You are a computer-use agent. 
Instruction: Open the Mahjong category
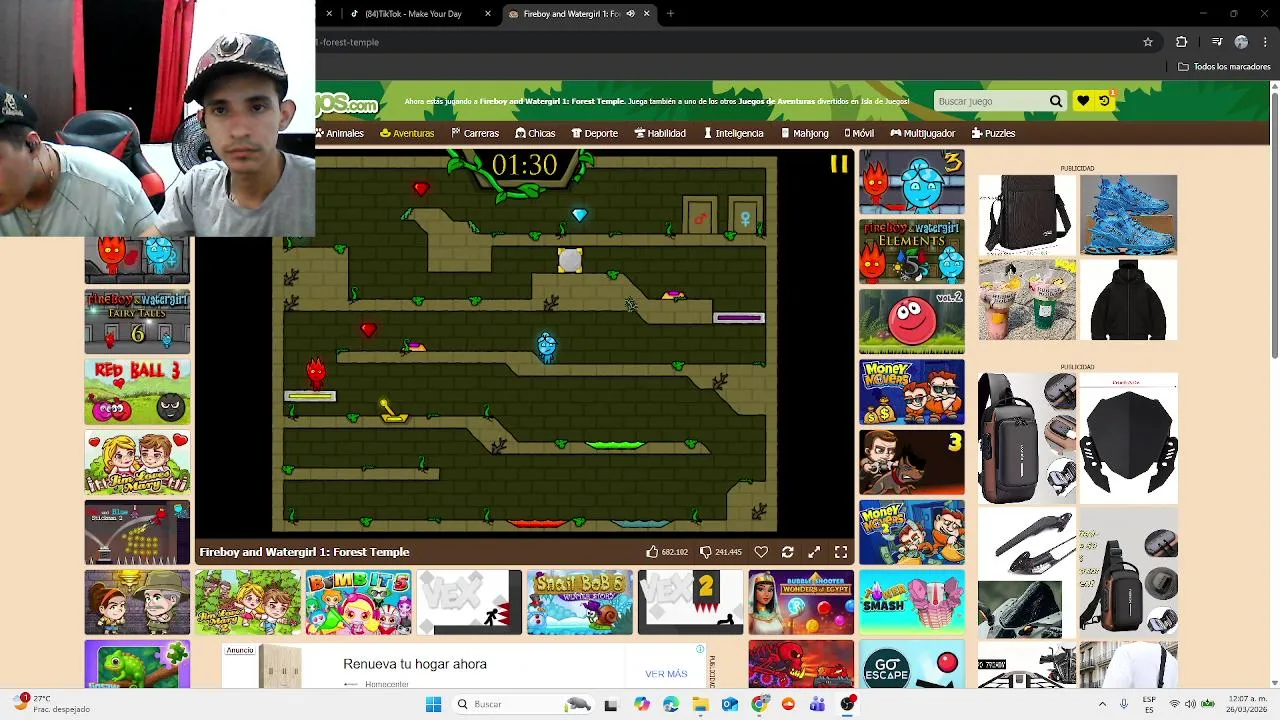click(805, 133)
